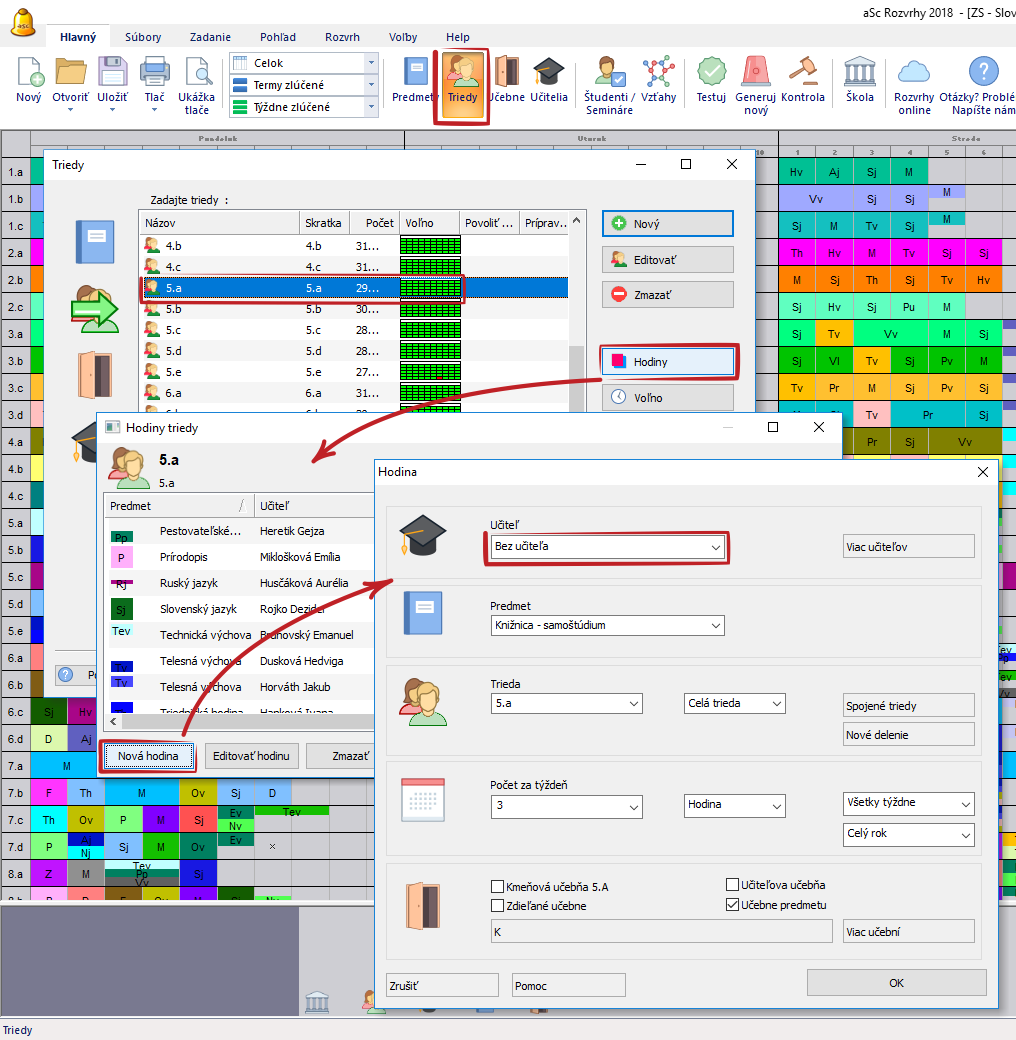Enable Kmeňová učebňa 5.A checkbox
The width and height of the screenshot is (1016, 1040).
pos(498,886)
